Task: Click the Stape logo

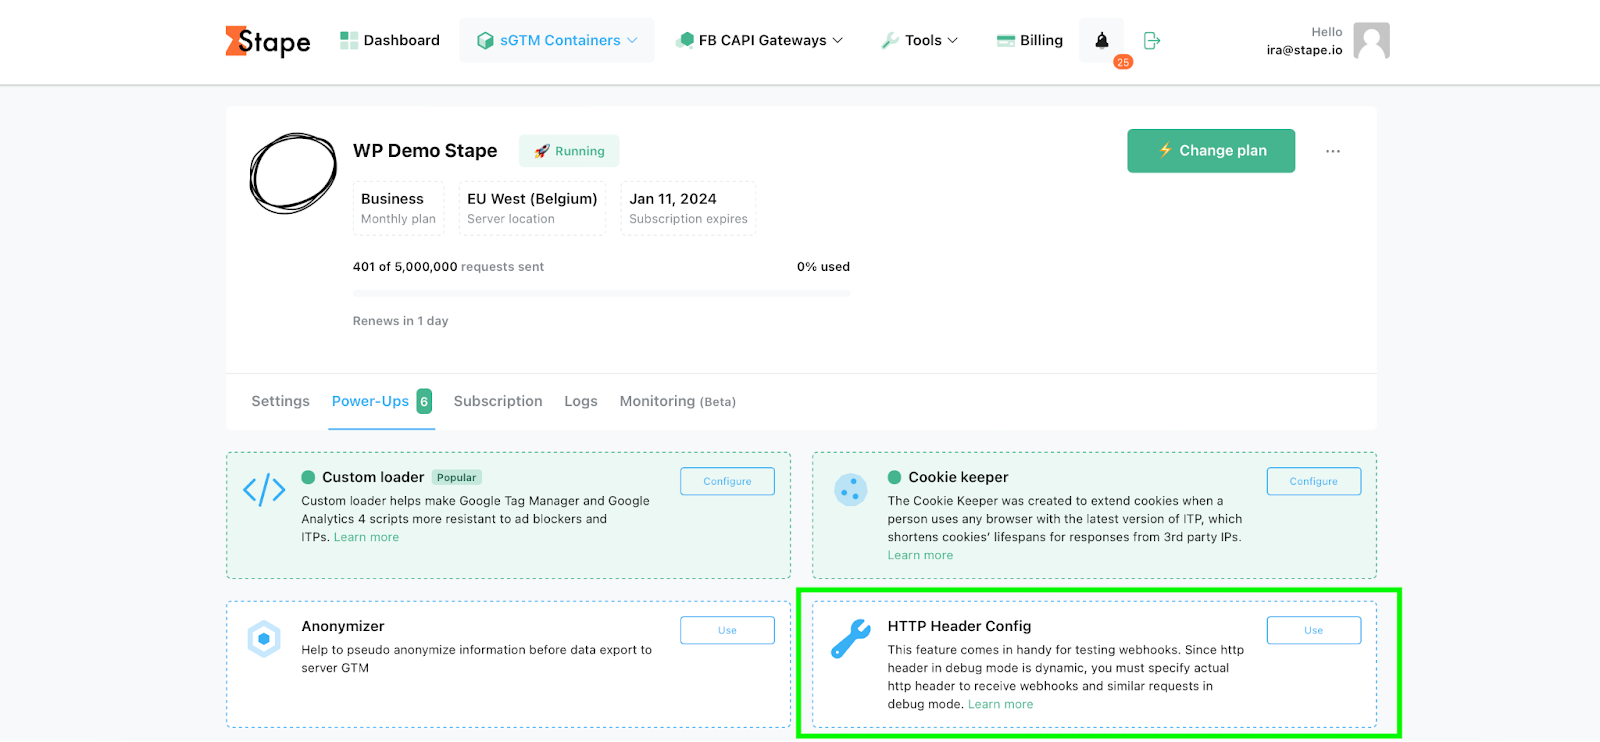Action: [x=268, y=41]
